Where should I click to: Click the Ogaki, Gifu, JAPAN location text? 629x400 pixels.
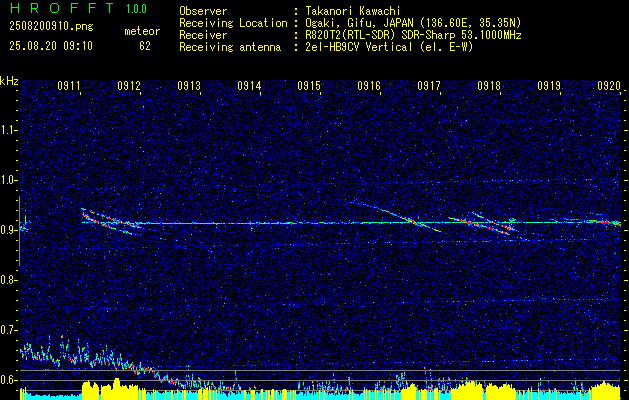(x=413, y=23)
